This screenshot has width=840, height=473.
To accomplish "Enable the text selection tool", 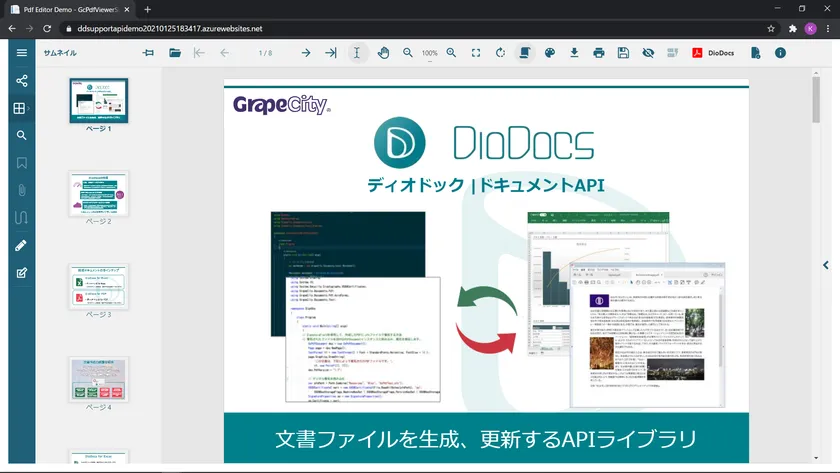I will point(357,53).
